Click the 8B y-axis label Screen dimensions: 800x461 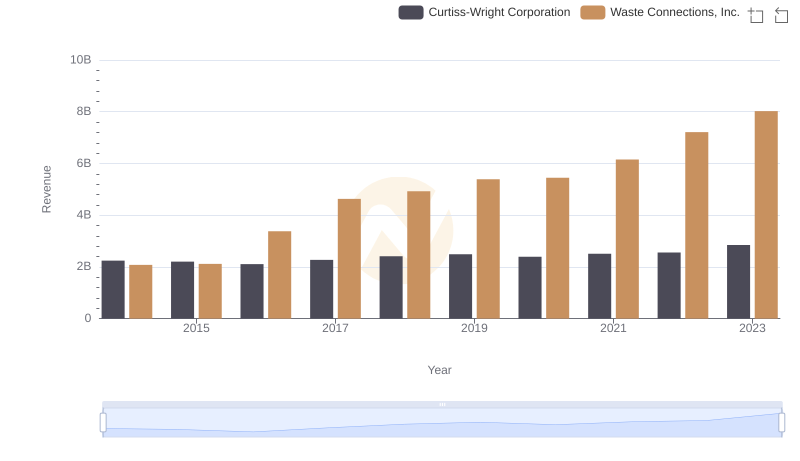pyautogui.click(x=84, y=111)
